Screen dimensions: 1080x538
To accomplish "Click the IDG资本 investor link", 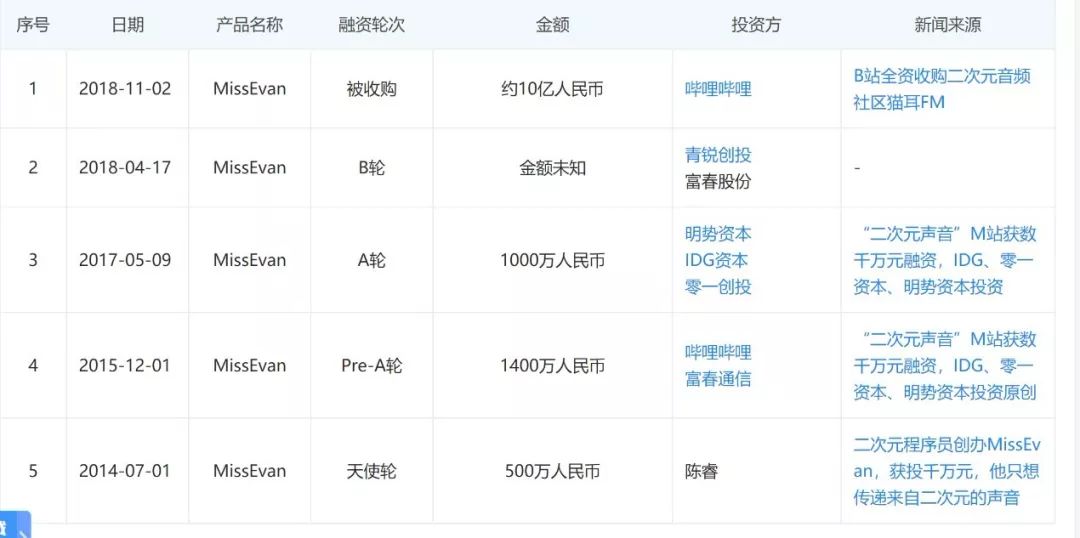I will [716, 260].
